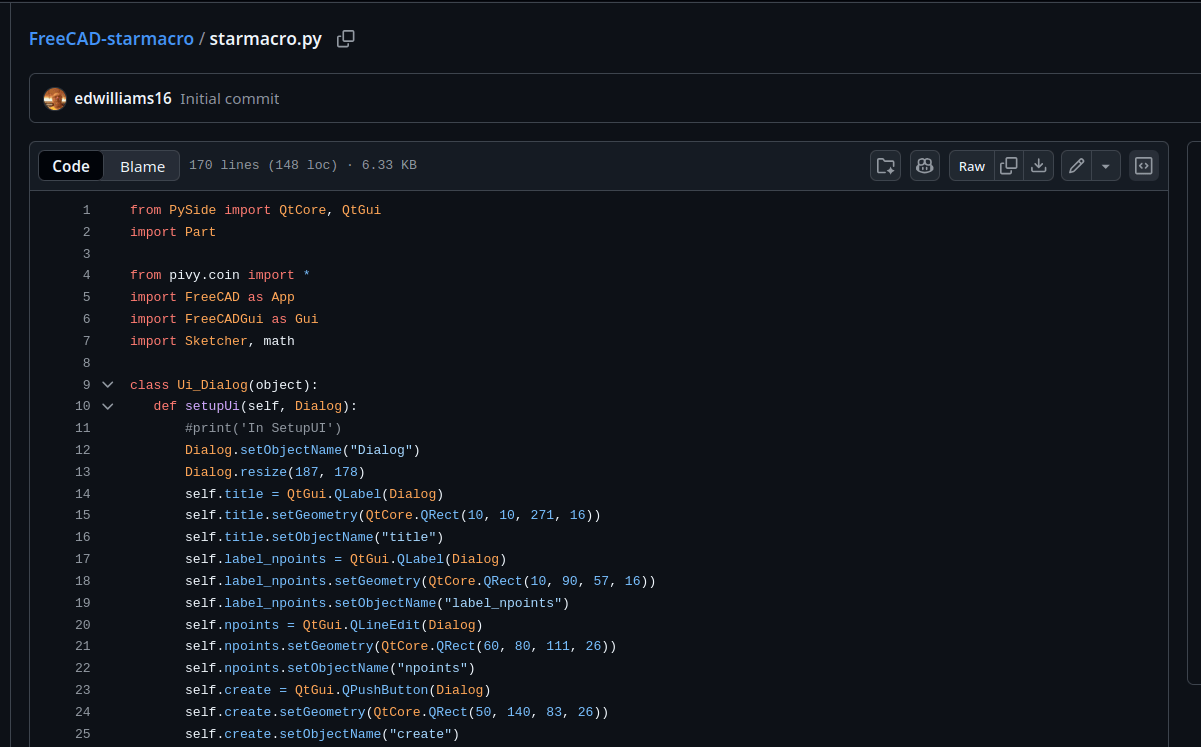Copy the raw file contents
Screen dimensions: 1201x747
pyautogui.click(x=1009, y=165)
